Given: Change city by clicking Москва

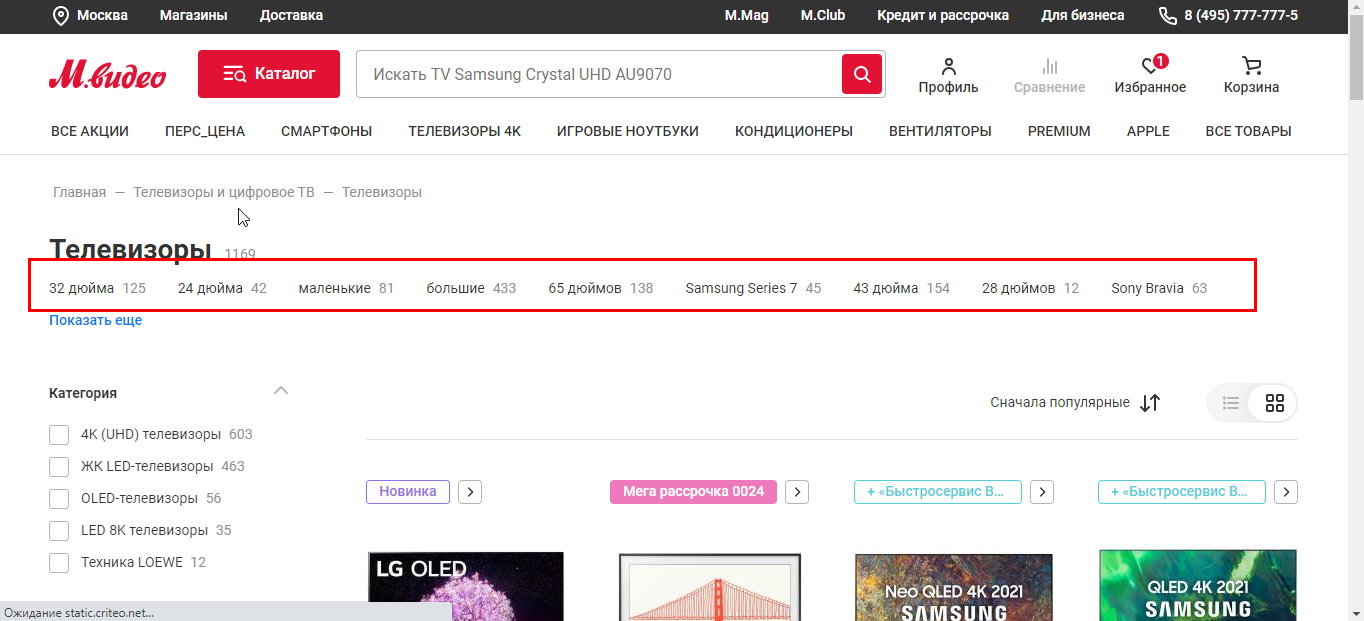Looking at the screenshot, I should (x=102, y=15).
